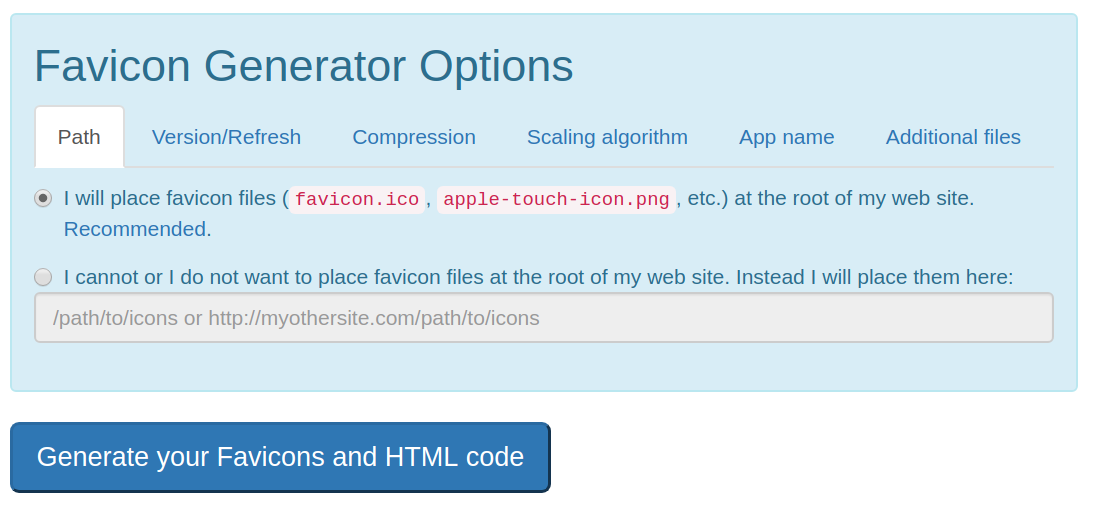Image resolution: width=1094 pixels, height=512 pixels.
Task: Click empty blue panel area below path field
Action: tap(544, 367)
